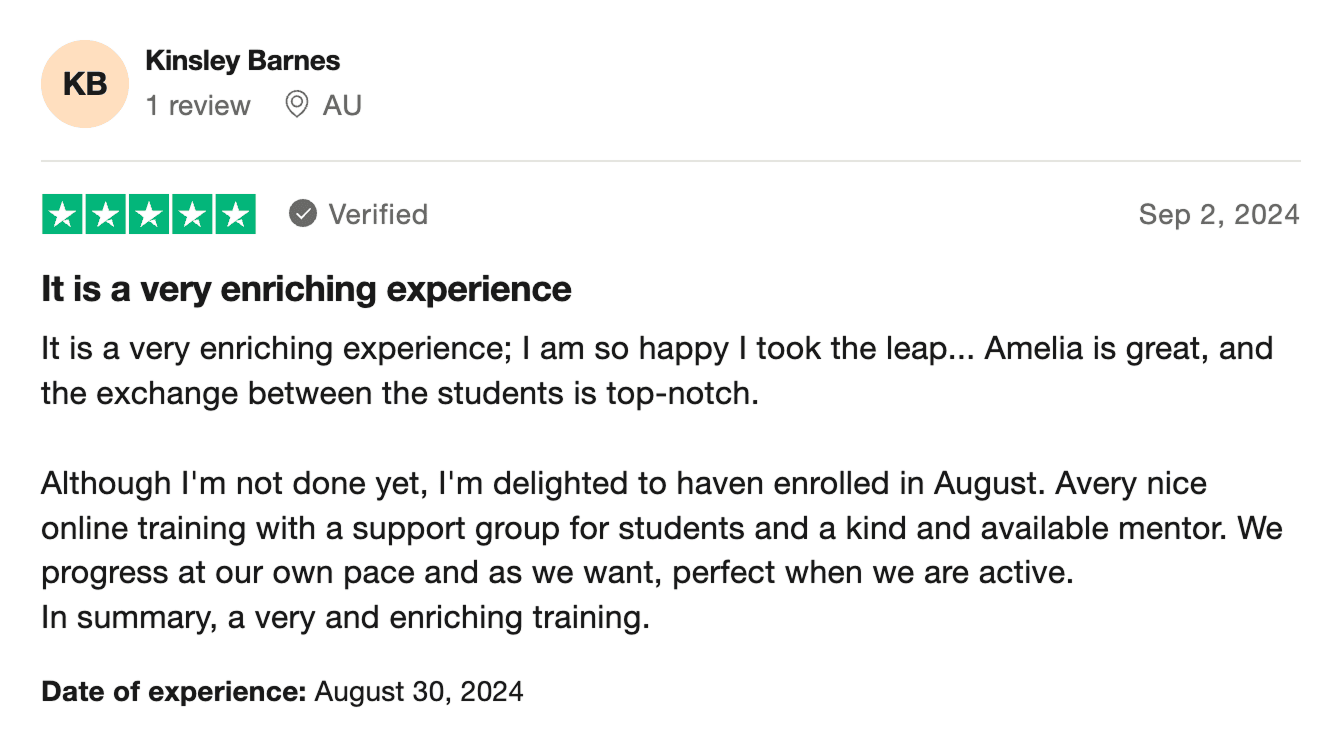The height and width of the screenshot is (740, 1340).
Task: Click the "Date of experience:" label
Action: pyautogui.click(x=173, y=691)
